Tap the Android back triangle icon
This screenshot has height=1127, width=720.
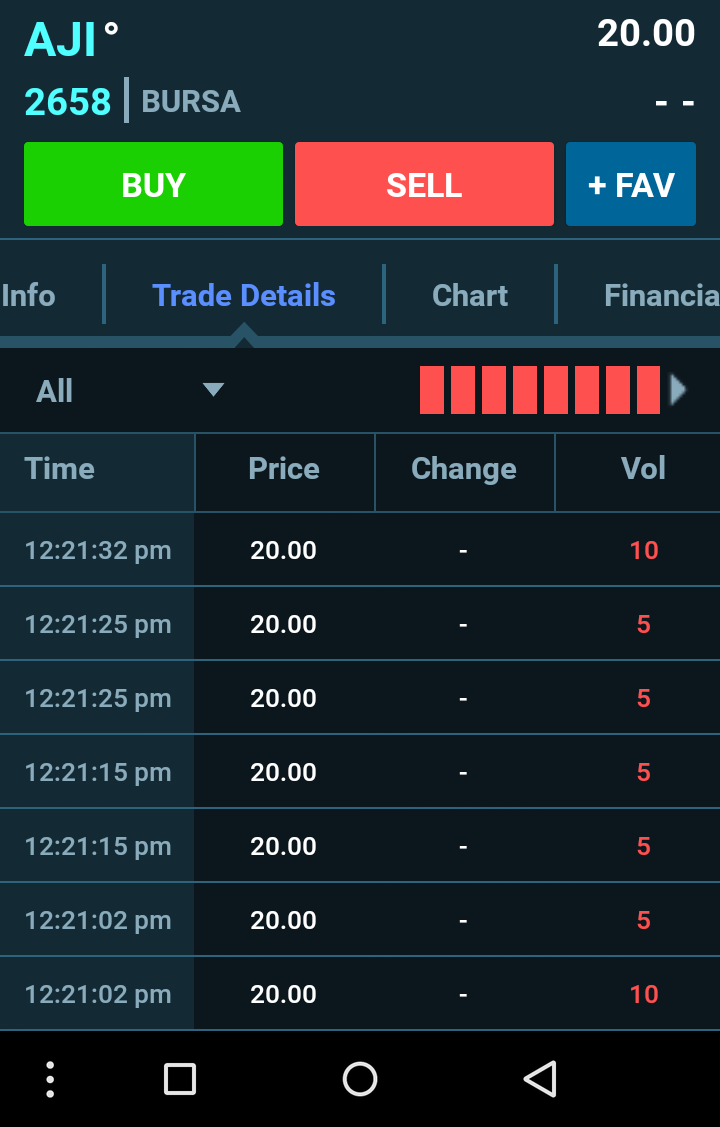pyautogui.click(x=540, y=1079)
